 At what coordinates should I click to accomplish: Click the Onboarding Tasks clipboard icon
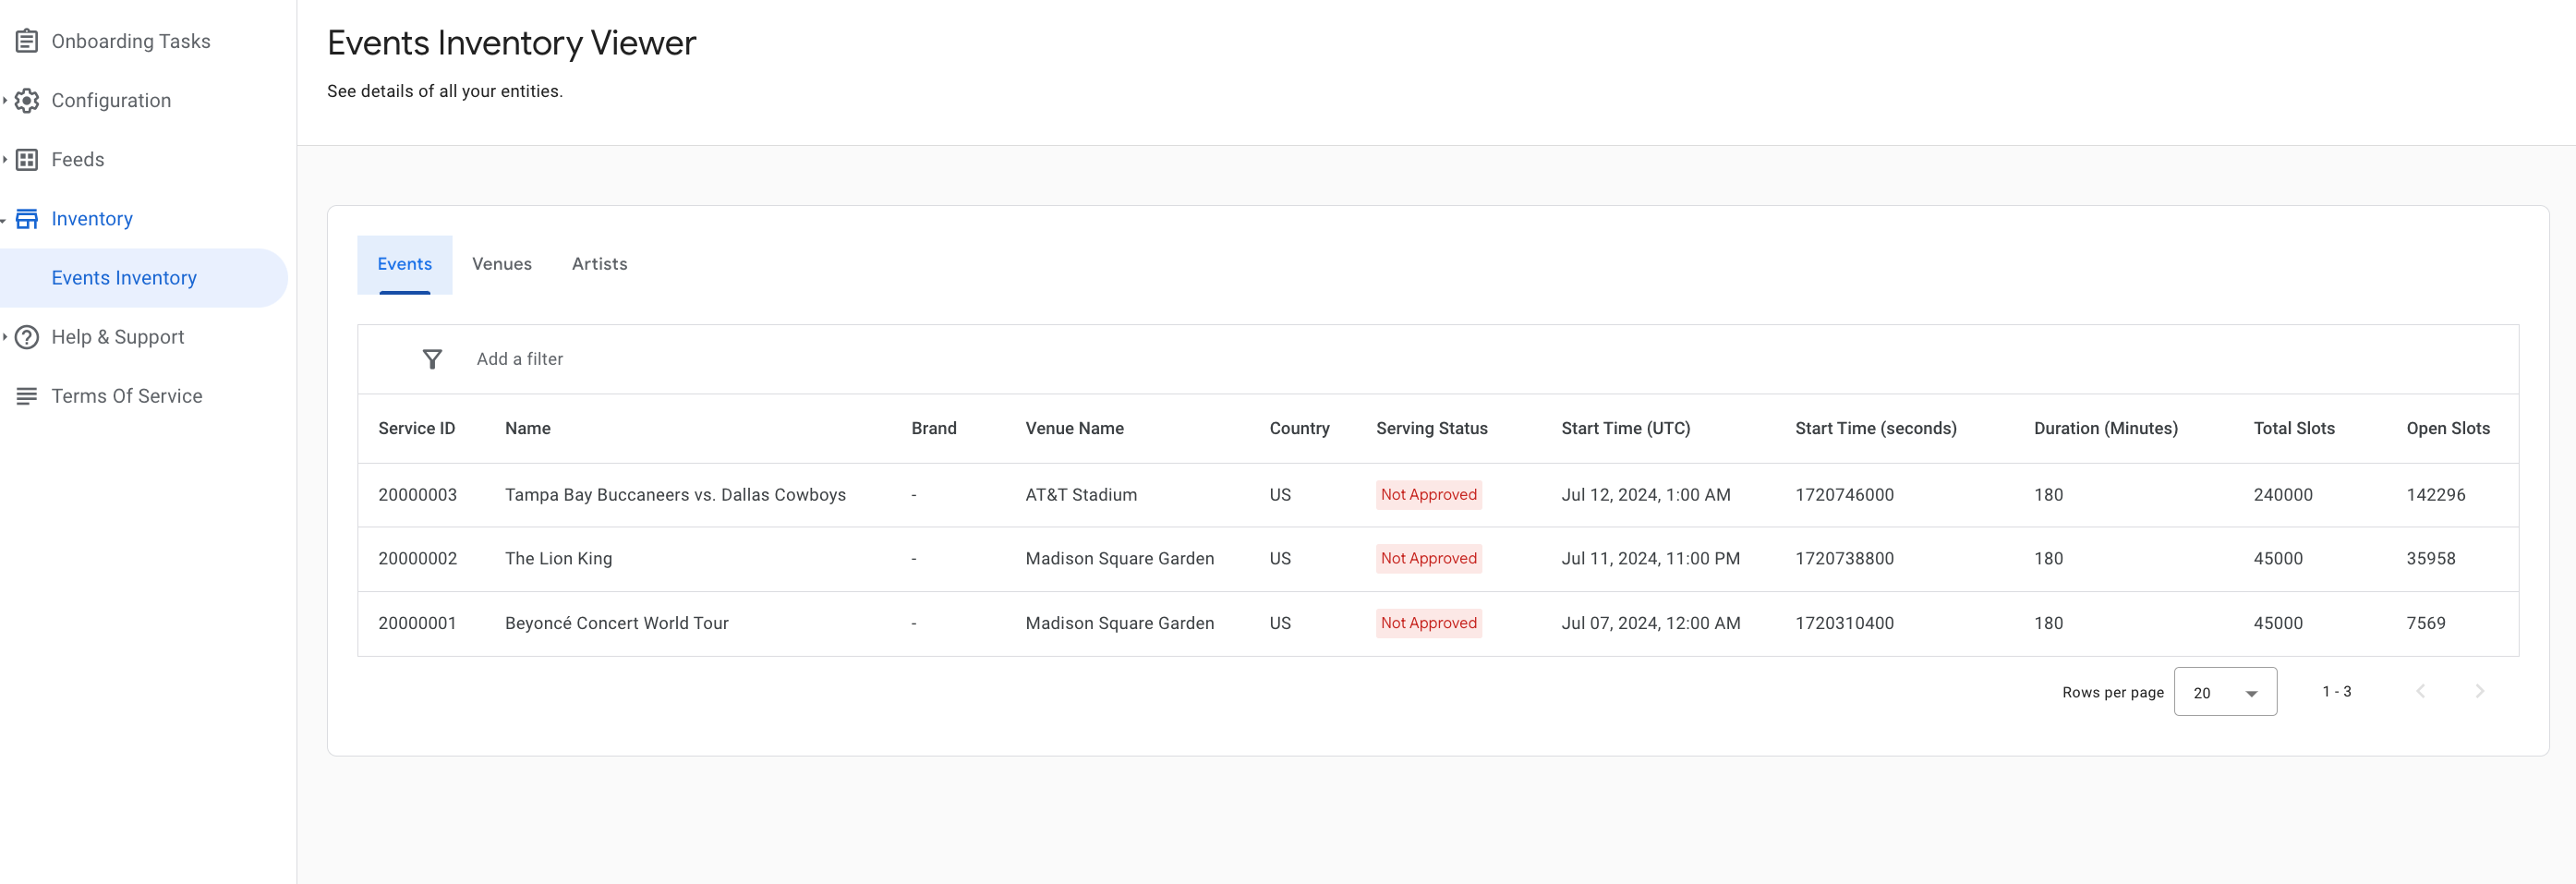click(x=27, y=41)
